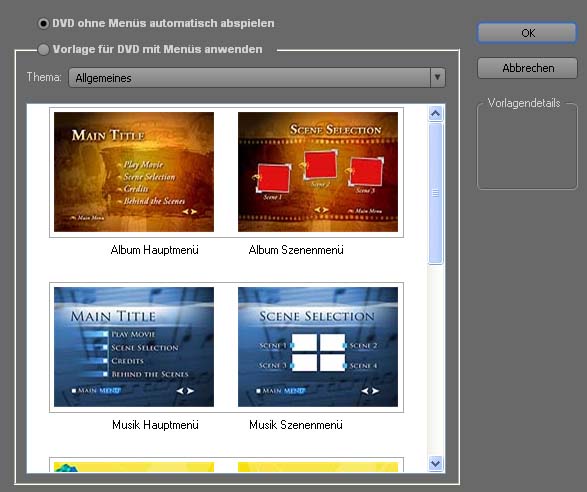Click the Abbrechen button
Viewport: 587px width, 492px height.
(527, 68)
